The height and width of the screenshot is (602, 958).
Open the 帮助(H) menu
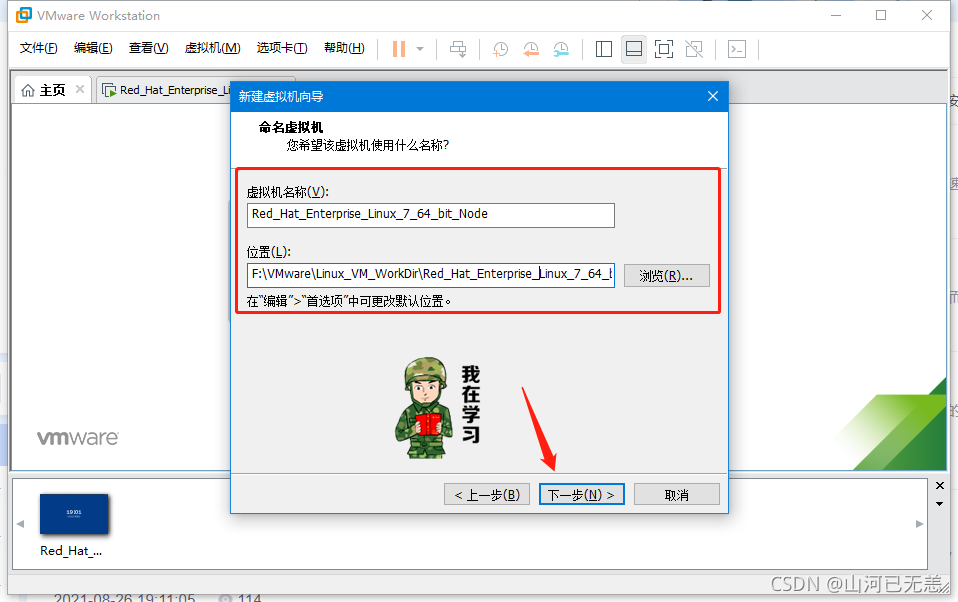click(x=344, y=48)
